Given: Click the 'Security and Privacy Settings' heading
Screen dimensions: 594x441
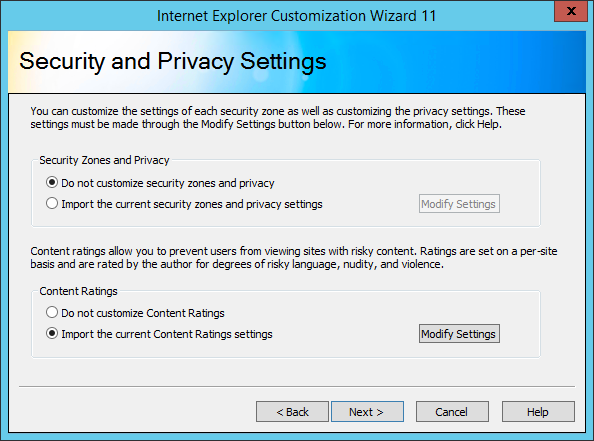Looking at the screenshot, I should coord(173,61).
